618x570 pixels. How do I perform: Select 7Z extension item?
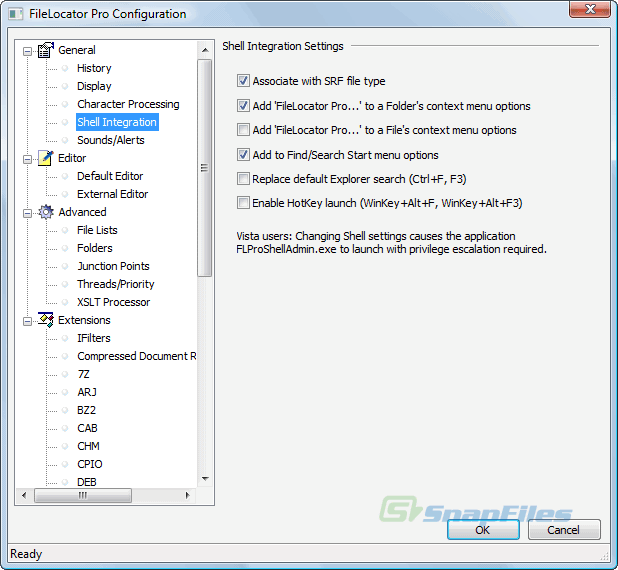tap(84, 374)
